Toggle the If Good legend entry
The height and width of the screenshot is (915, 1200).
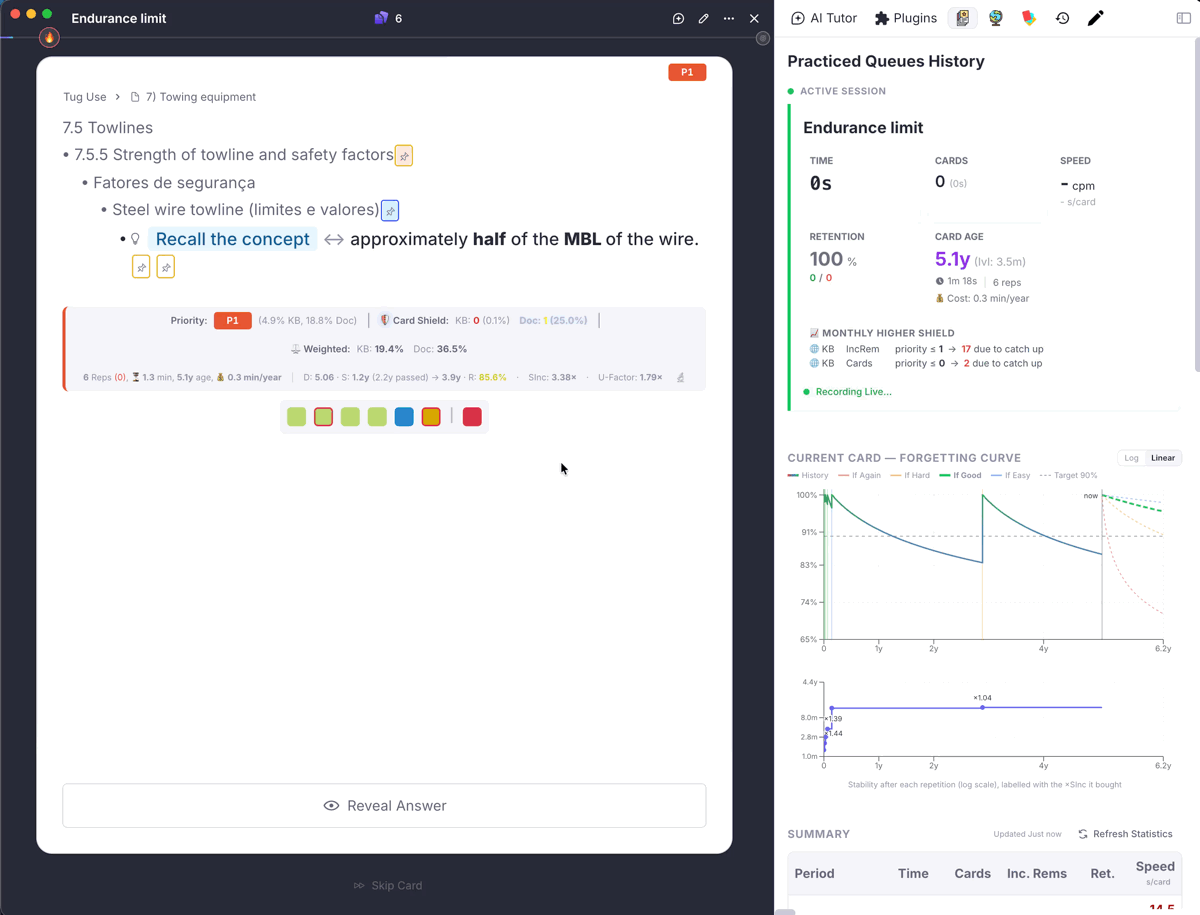(960, 476)
